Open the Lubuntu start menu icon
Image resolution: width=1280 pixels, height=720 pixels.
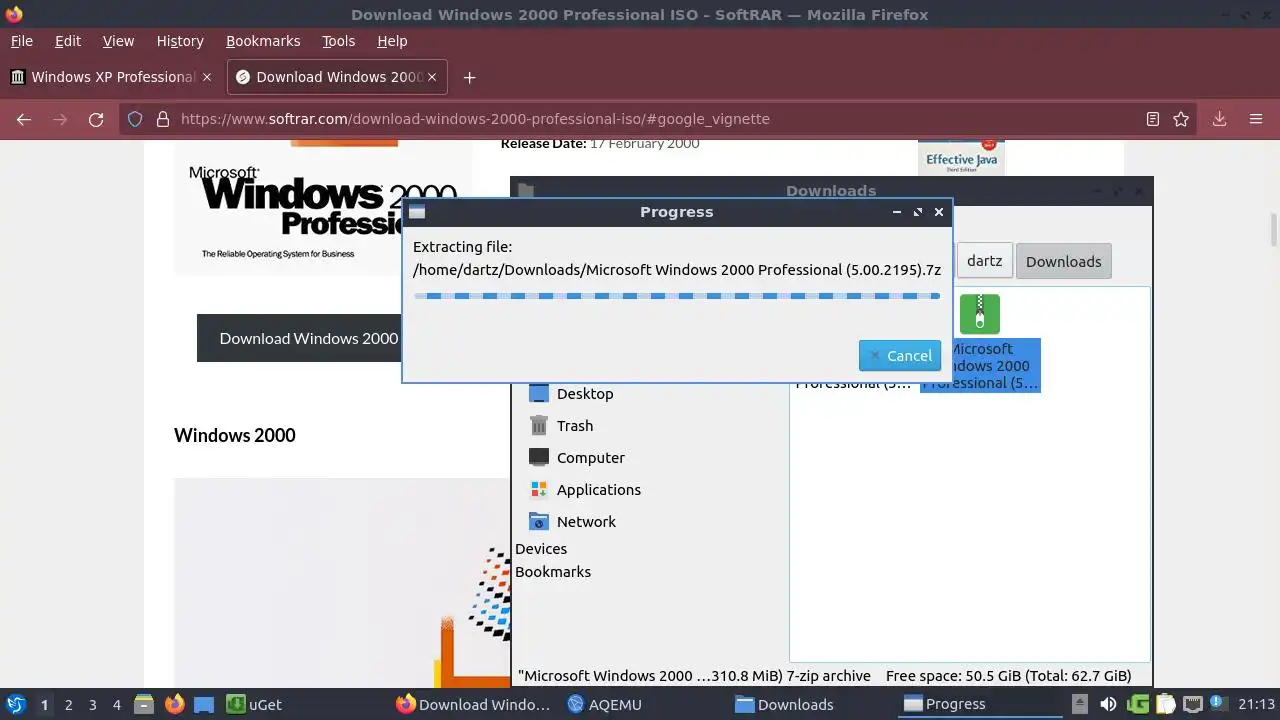pyautogui.click(x=15, y=704)
